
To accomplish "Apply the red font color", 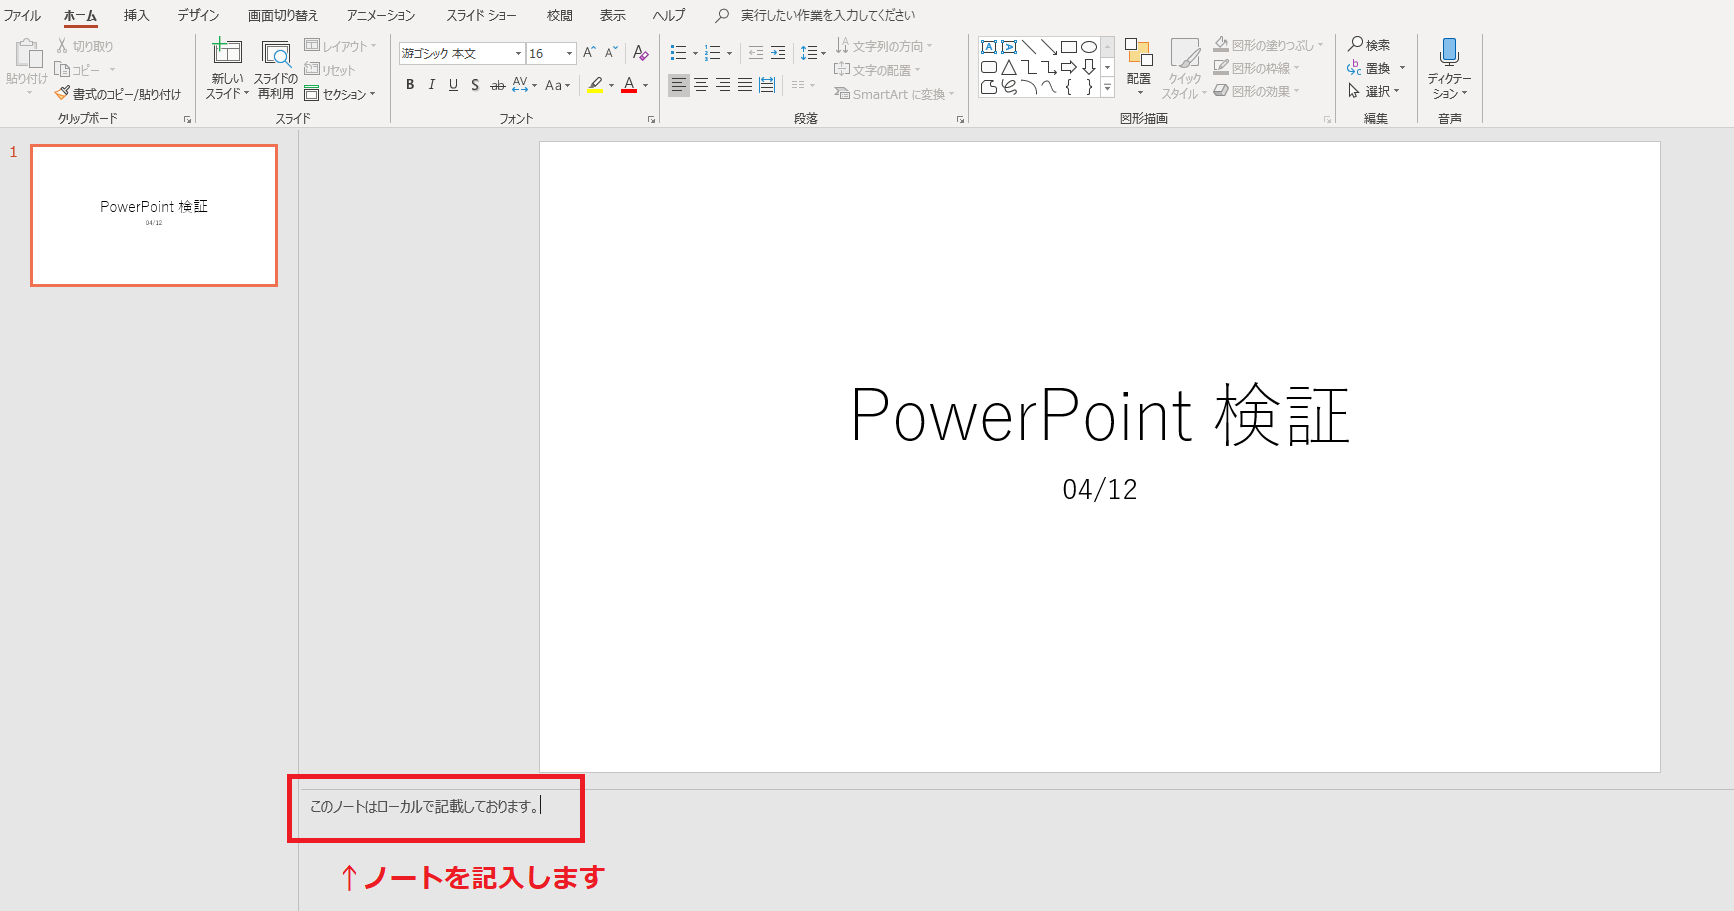I will [629, 85].
